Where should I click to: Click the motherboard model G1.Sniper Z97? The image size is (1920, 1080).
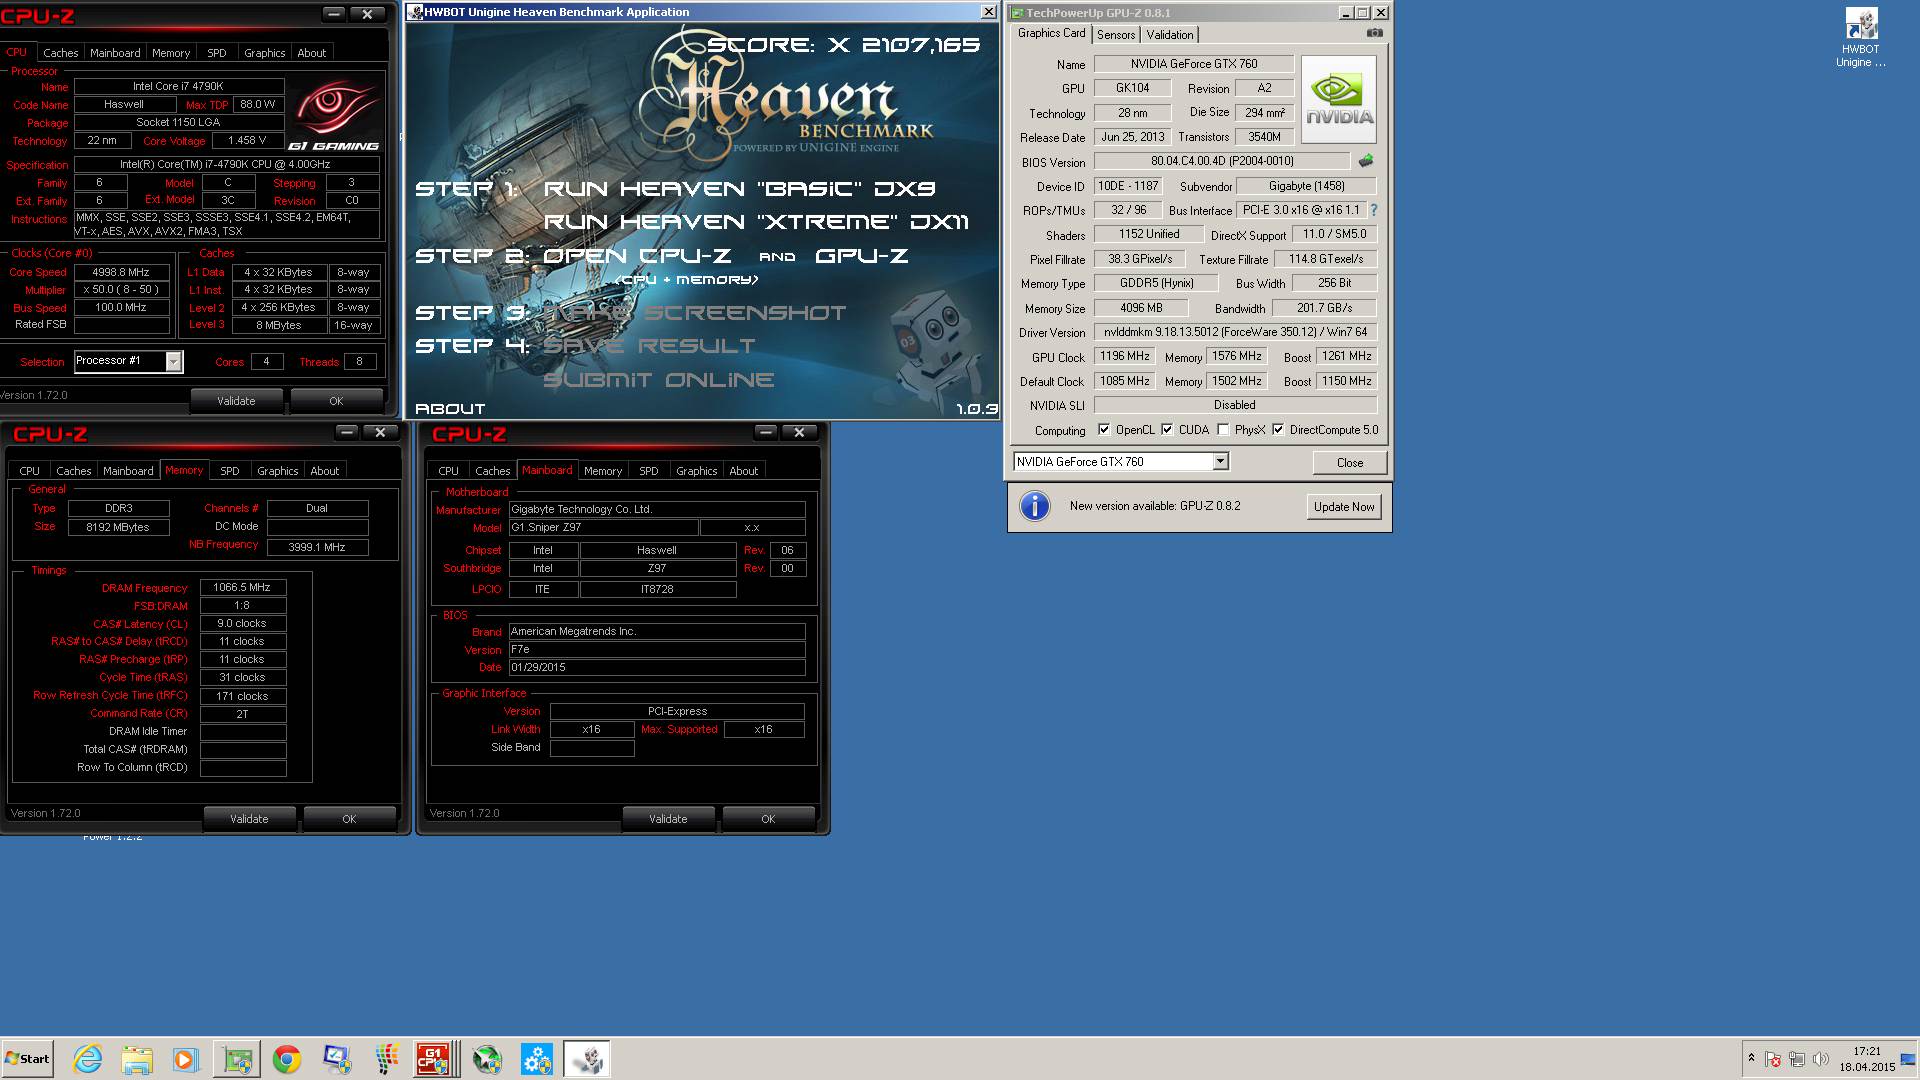click(x=602, y=527)
